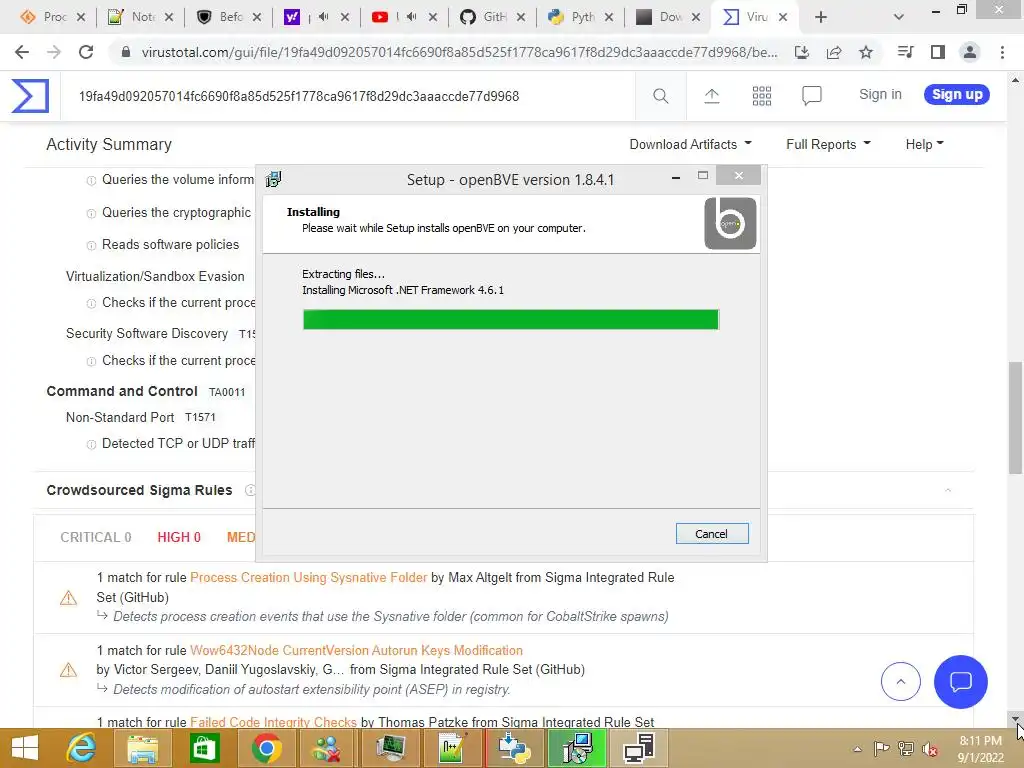Click the setup window title bar installer icon
Screen dimensions: 1024x768
pos(274,179)
